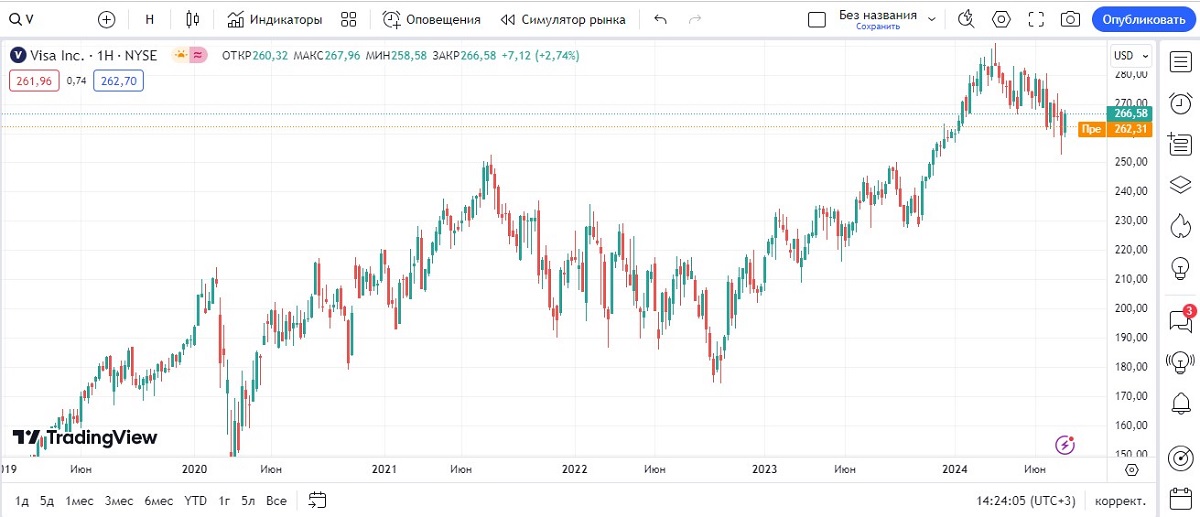This screenshot has width=1200, height=517.
Task: Expand the Без названия layout dropdown arrow
Action: pyautogui.click(x=932, y=19)
